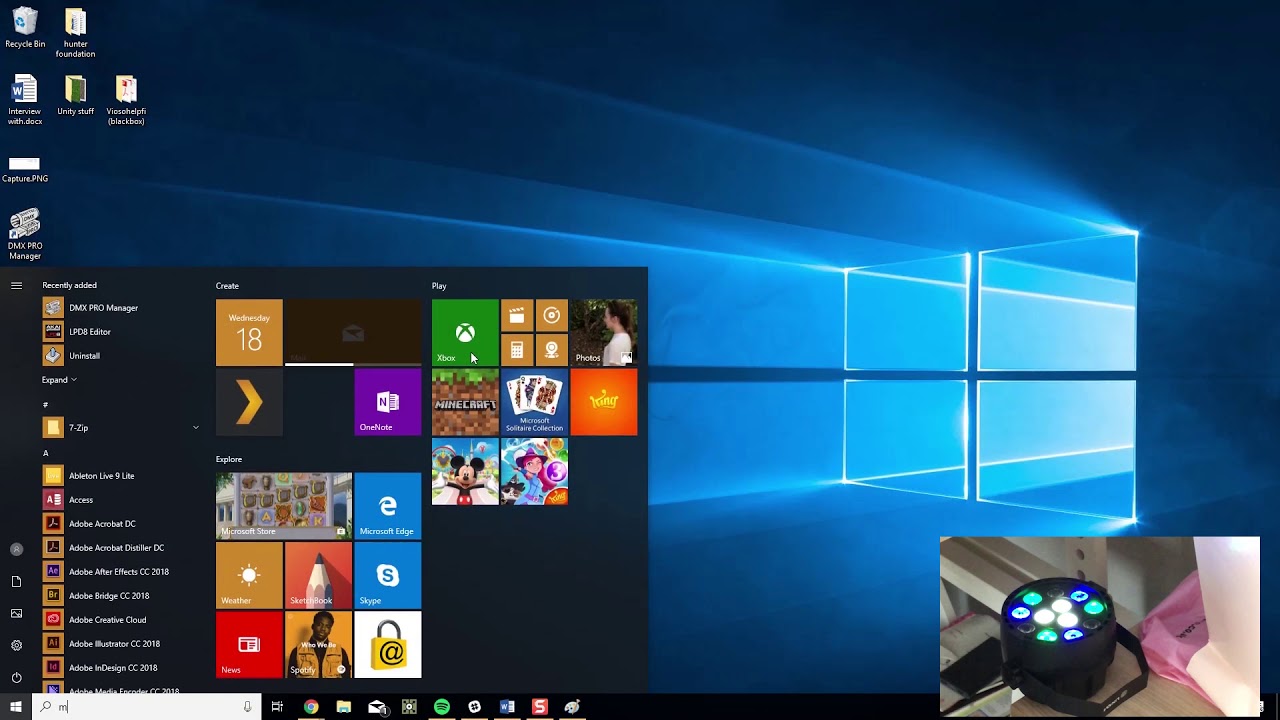The height and width of the screenshot is (720, 1280).
Task: Open the Wednesday 18 calendar tile
Action: 249,333
